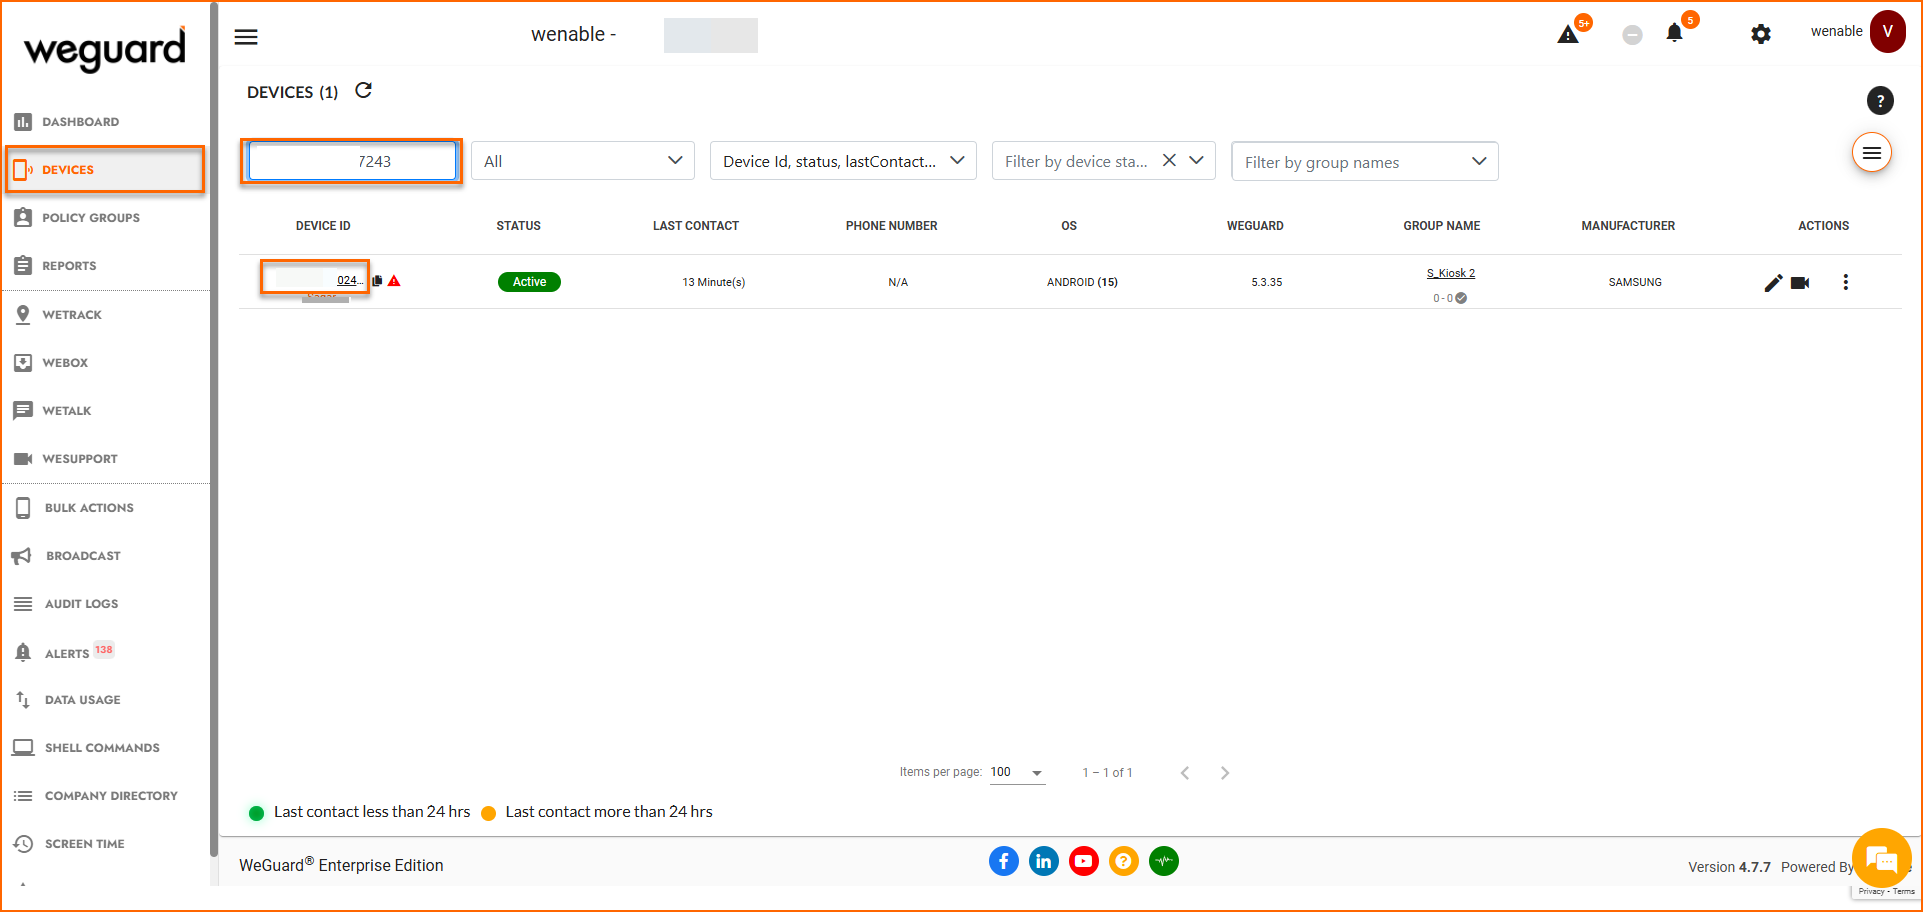Open WeSupport
This screenshot has height=912, width=1923.
(79, 459)
